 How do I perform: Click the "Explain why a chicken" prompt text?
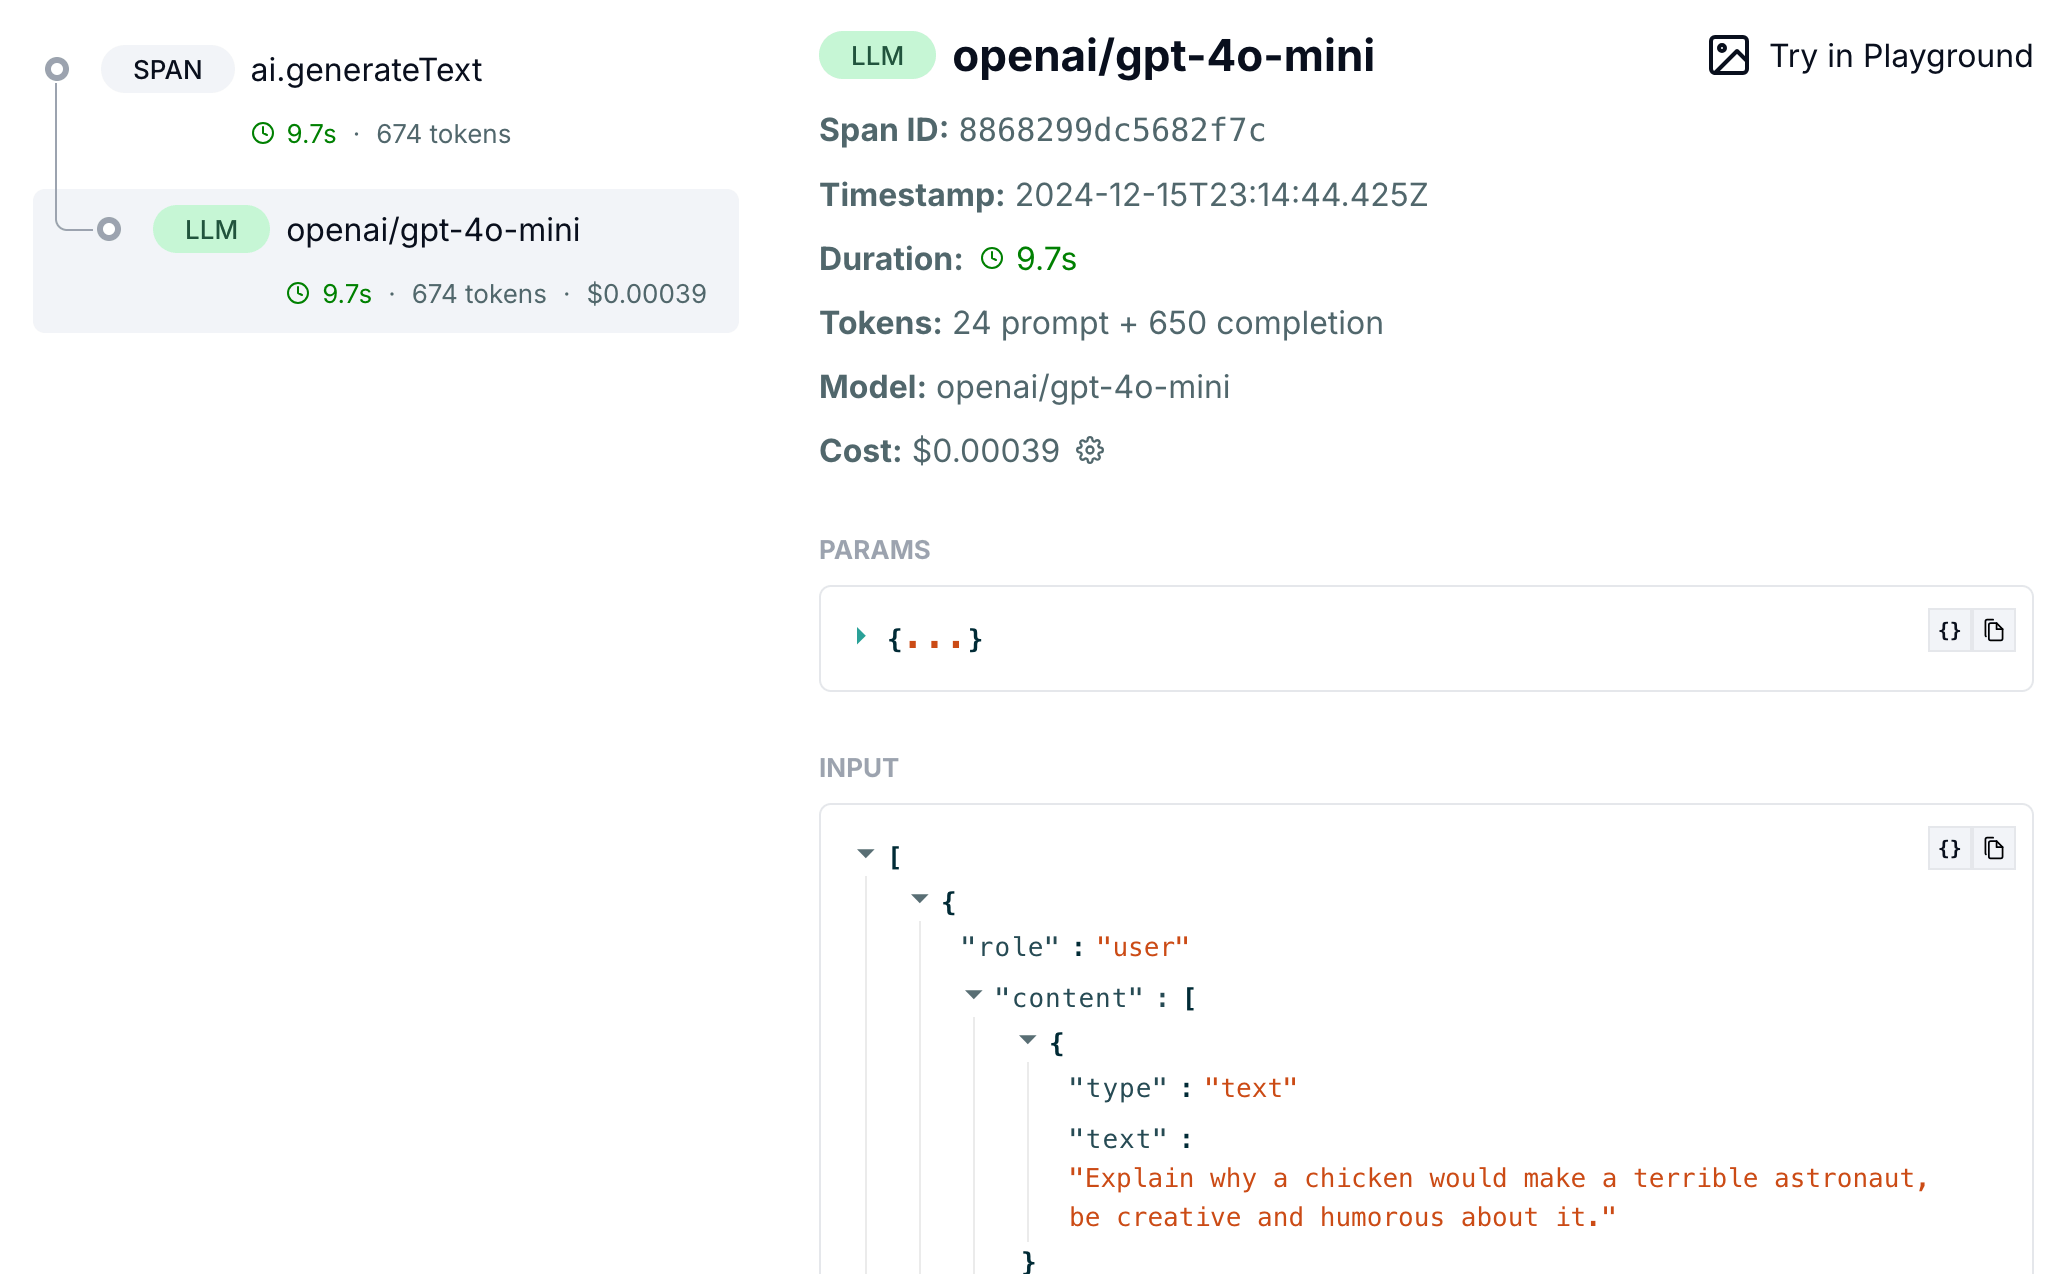coord(1498,1198)
